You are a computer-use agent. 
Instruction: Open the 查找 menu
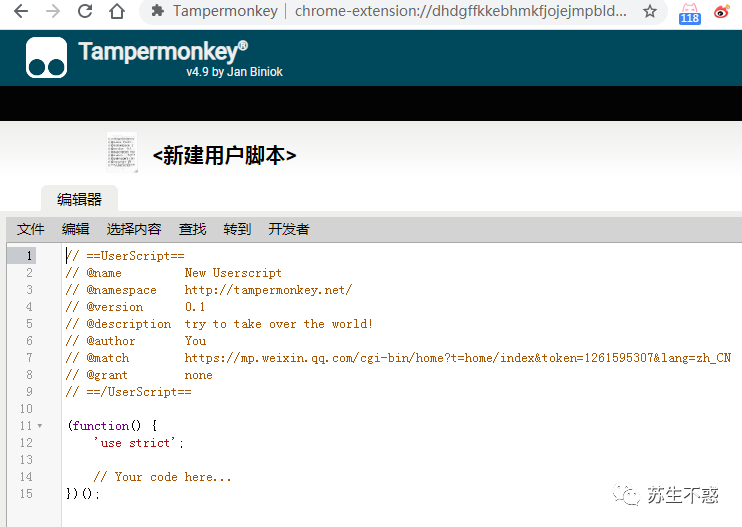193,229
